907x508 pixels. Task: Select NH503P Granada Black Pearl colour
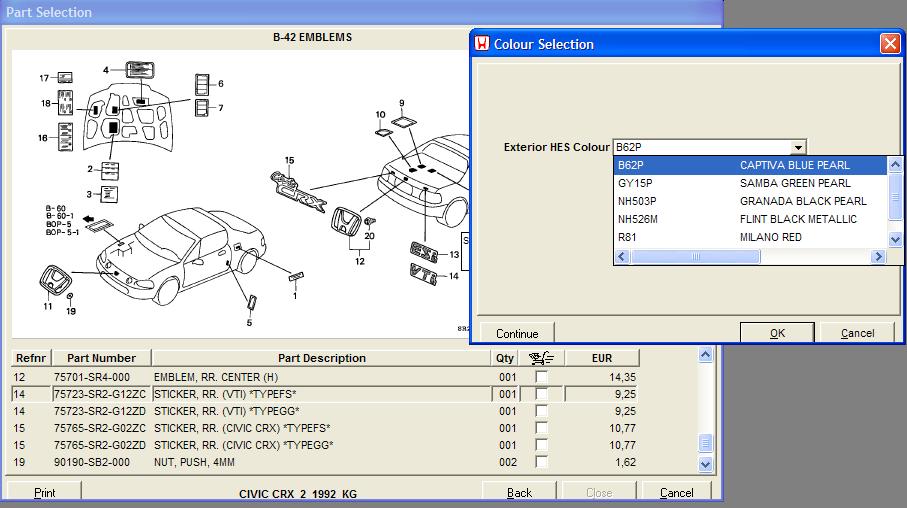(750, 201)
